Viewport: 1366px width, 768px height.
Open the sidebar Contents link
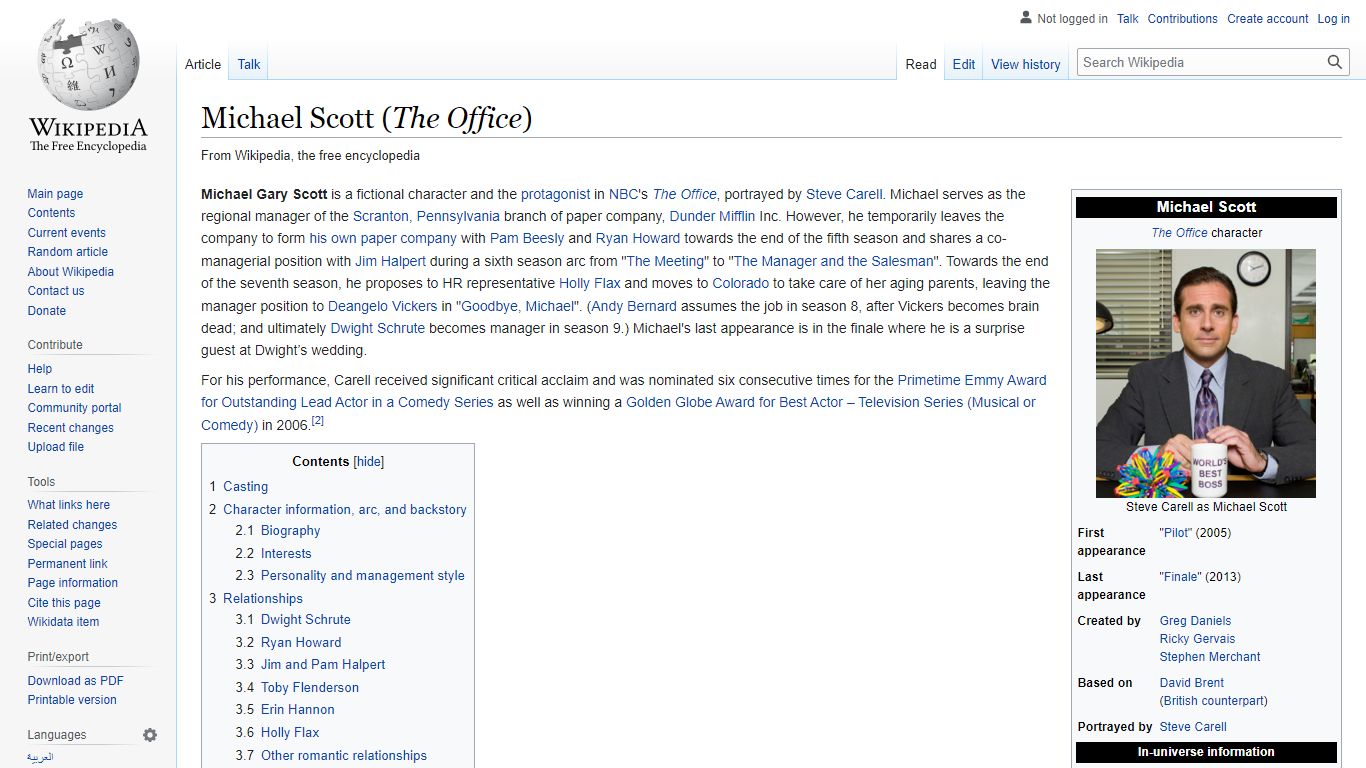click(x=51, y=213)
